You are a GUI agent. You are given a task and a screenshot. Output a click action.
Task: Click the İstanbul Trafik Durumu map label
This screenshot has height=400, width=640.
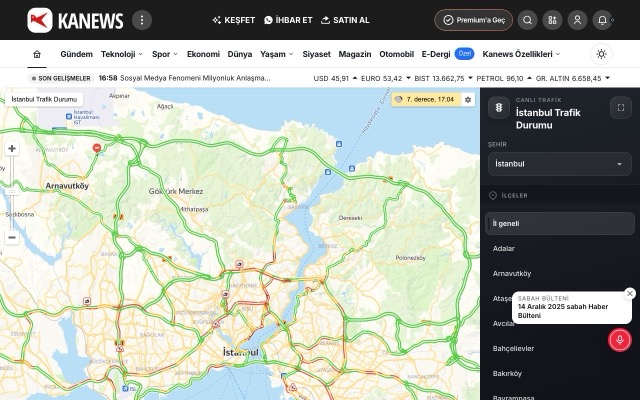point(44,99)
